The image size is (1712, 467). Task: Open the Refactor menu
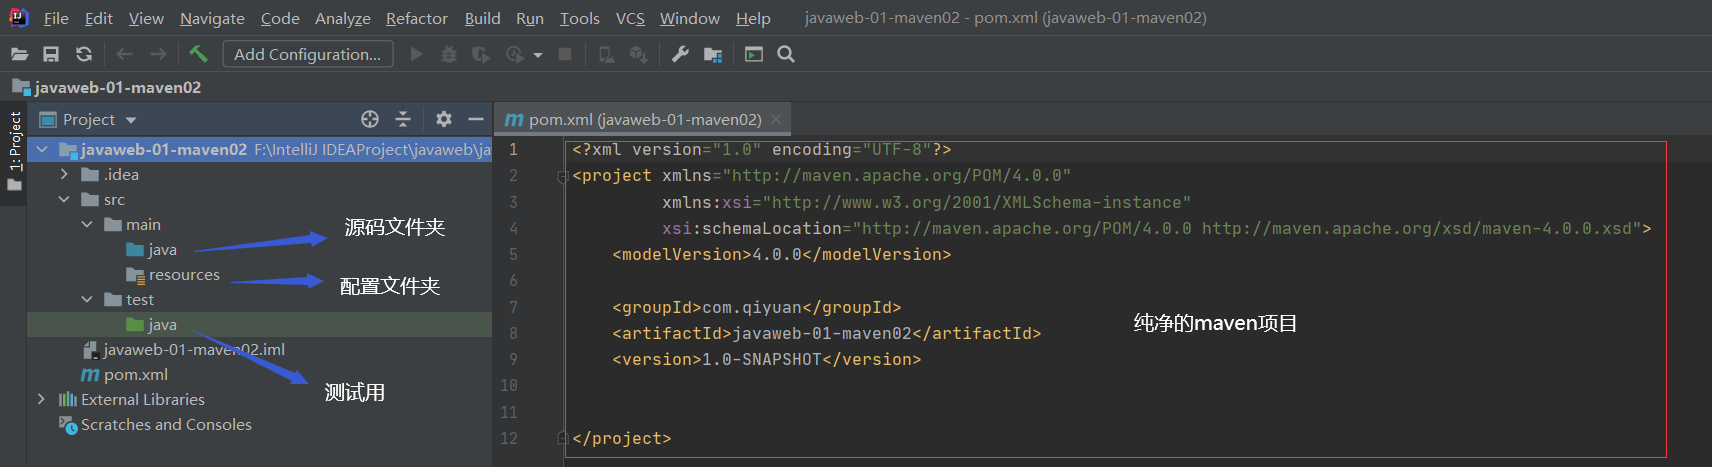tap(417, 18)
